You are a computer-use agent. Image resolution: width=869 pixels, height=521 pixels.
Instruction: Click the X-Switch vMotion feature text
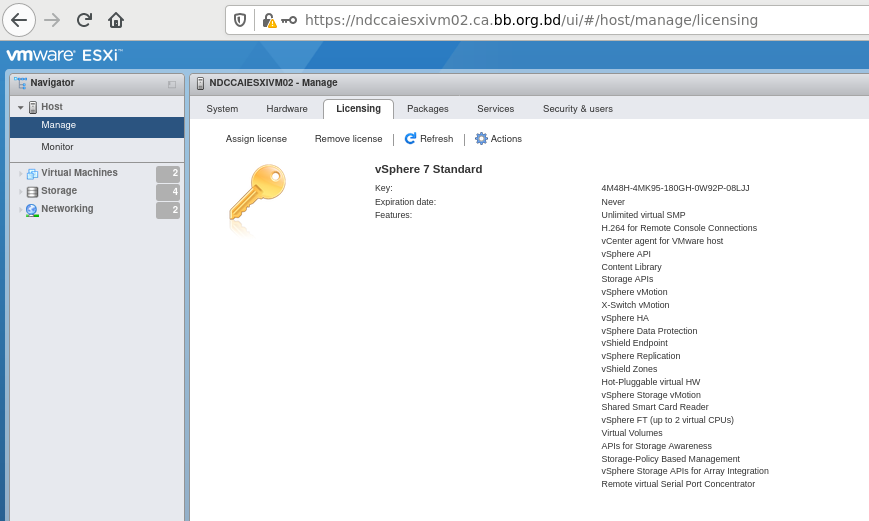pyautogui.click(x=635, y=305)
